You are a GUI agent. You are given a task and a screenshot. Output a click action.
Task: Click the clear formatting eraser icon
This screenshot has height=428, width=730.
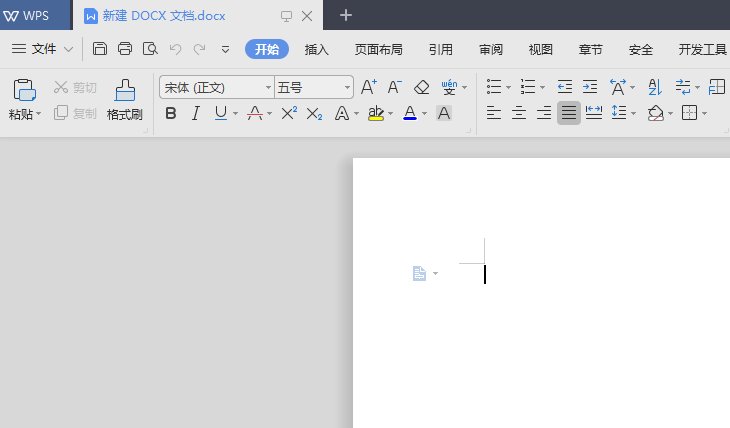(421, 87)
